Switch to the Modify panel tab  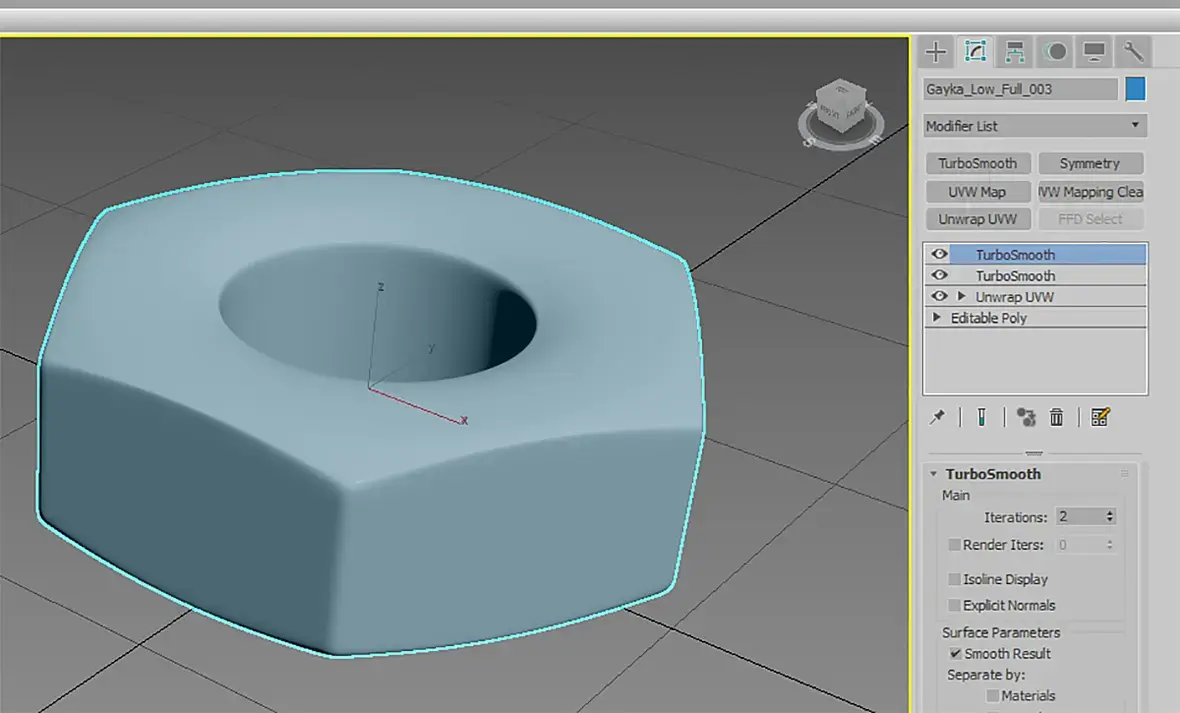pos(975,52)
